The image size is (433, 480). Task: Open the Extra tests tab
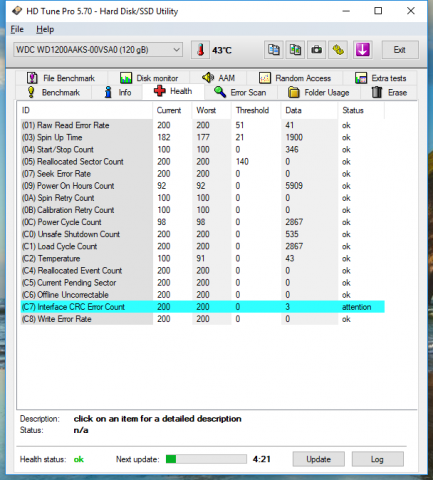(380, 78)
